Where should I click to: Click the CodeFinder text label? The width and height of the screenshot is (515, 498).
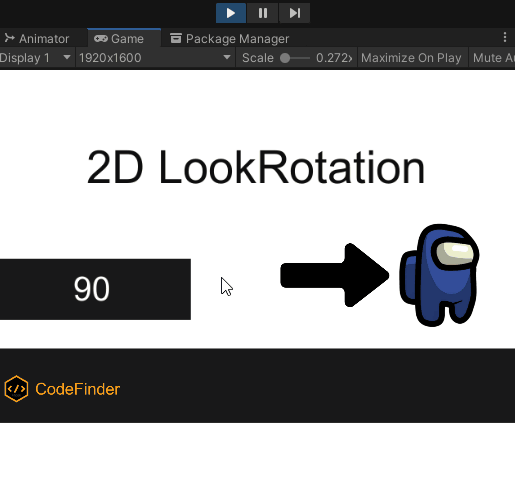78,389
